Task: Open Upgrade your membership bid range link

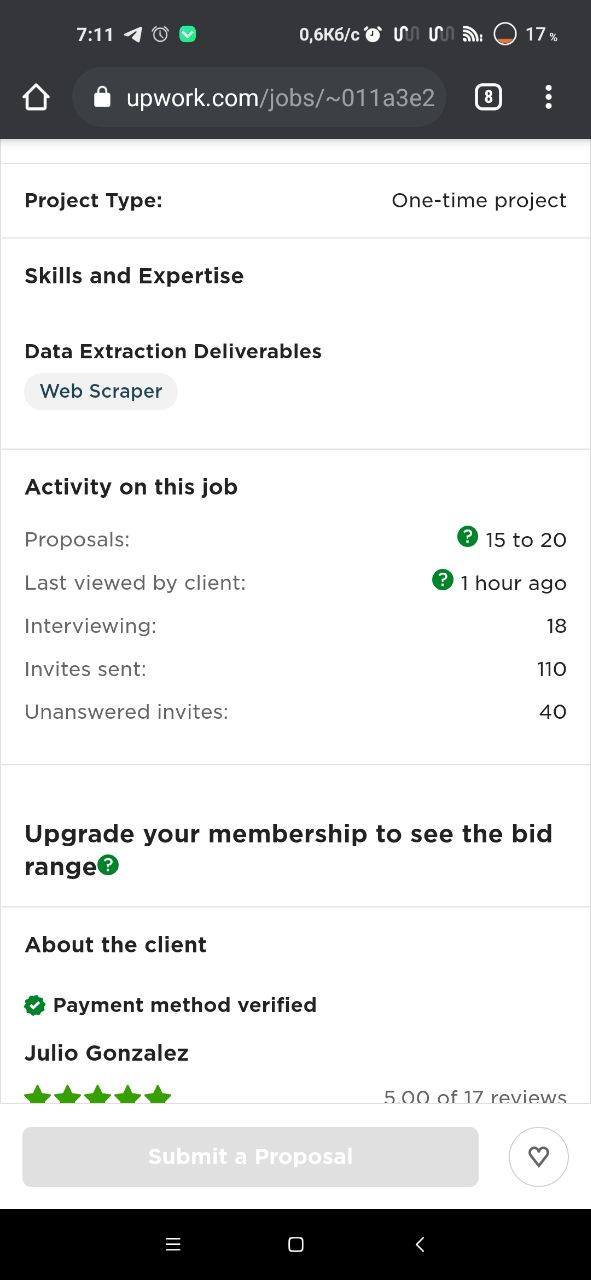Action: coord(288,849)
